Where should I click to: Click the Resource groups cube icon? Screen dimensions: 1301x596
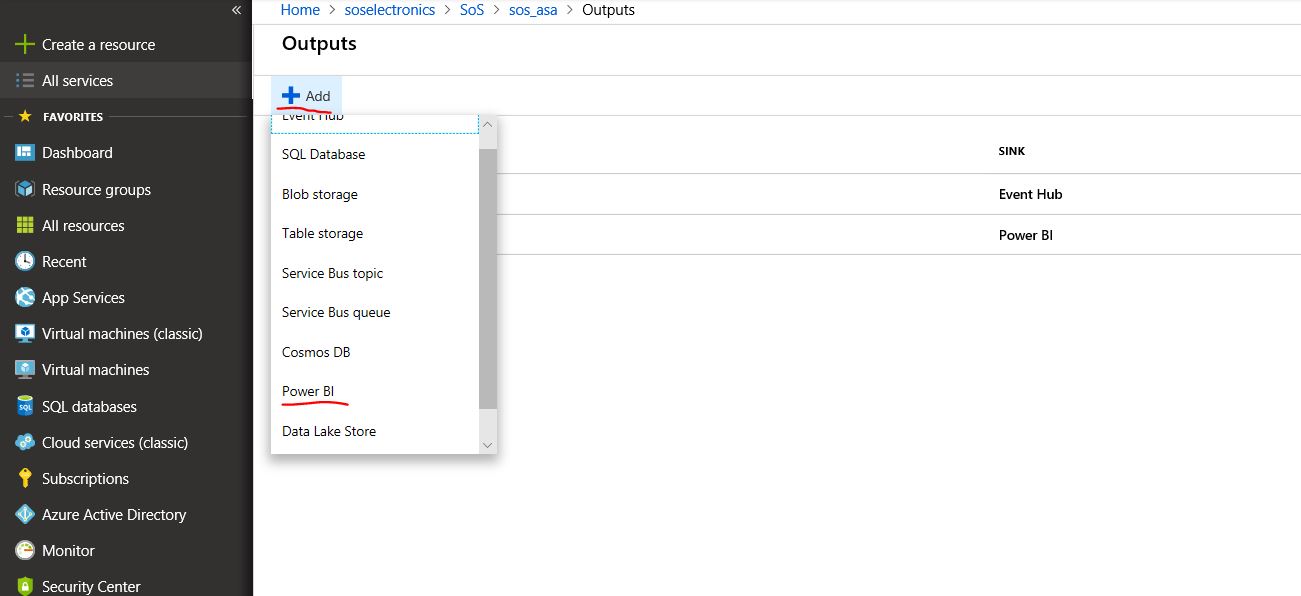[25, 189]
